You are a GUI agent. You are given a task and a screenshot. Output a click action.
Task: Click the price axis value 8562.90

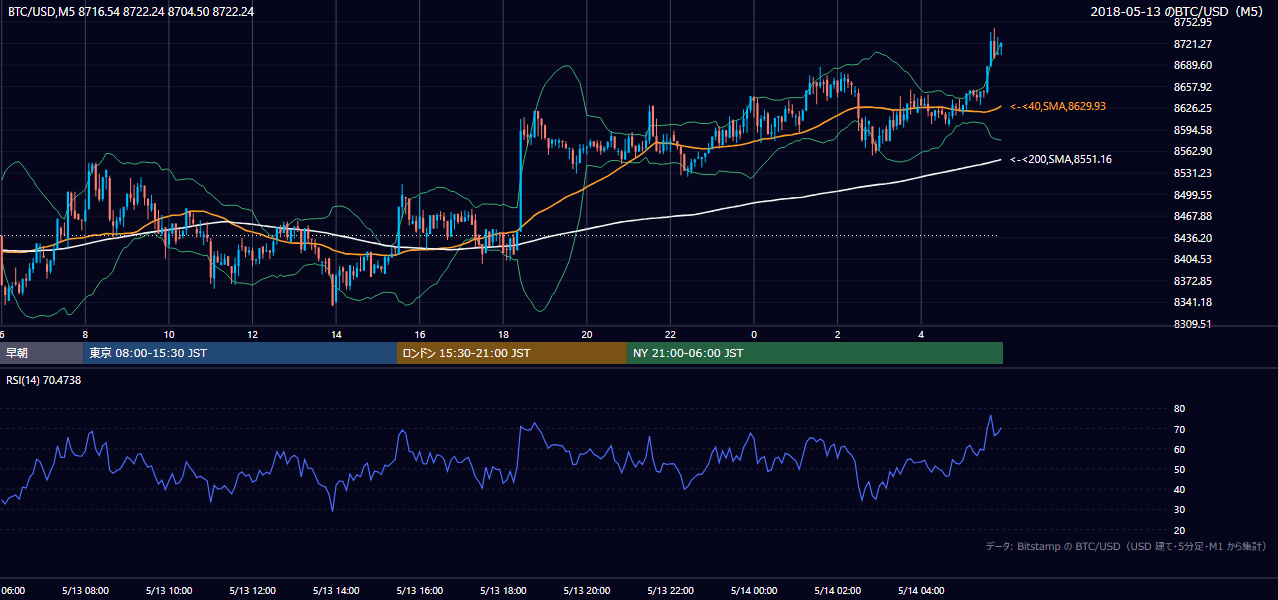click(1193, 151)
